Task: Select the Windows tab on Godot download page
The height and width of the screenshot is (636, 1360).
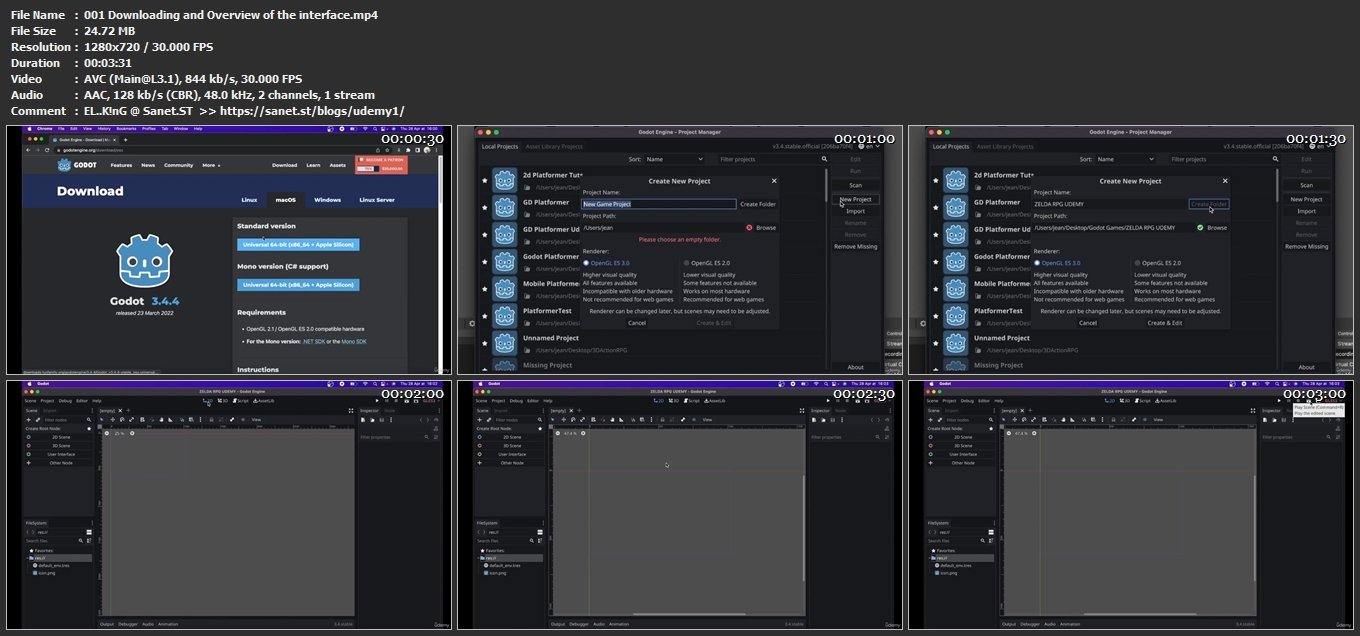Action: coord(328,200)
